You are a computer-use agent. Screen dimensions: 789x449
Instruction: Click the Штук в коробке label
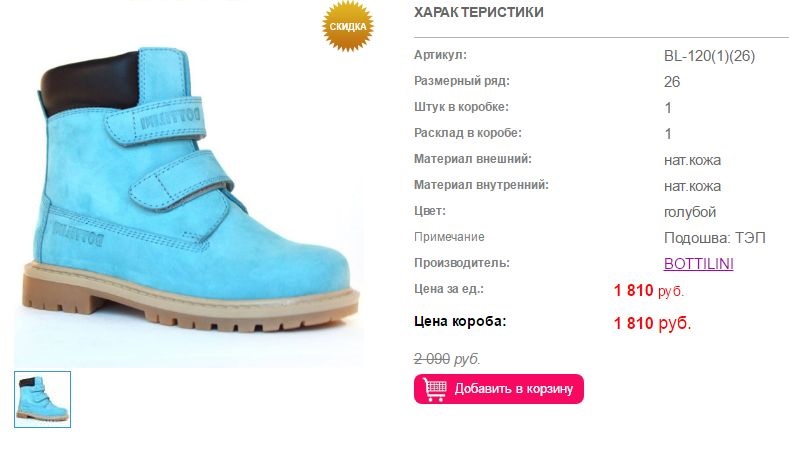[x=461, y=107]
